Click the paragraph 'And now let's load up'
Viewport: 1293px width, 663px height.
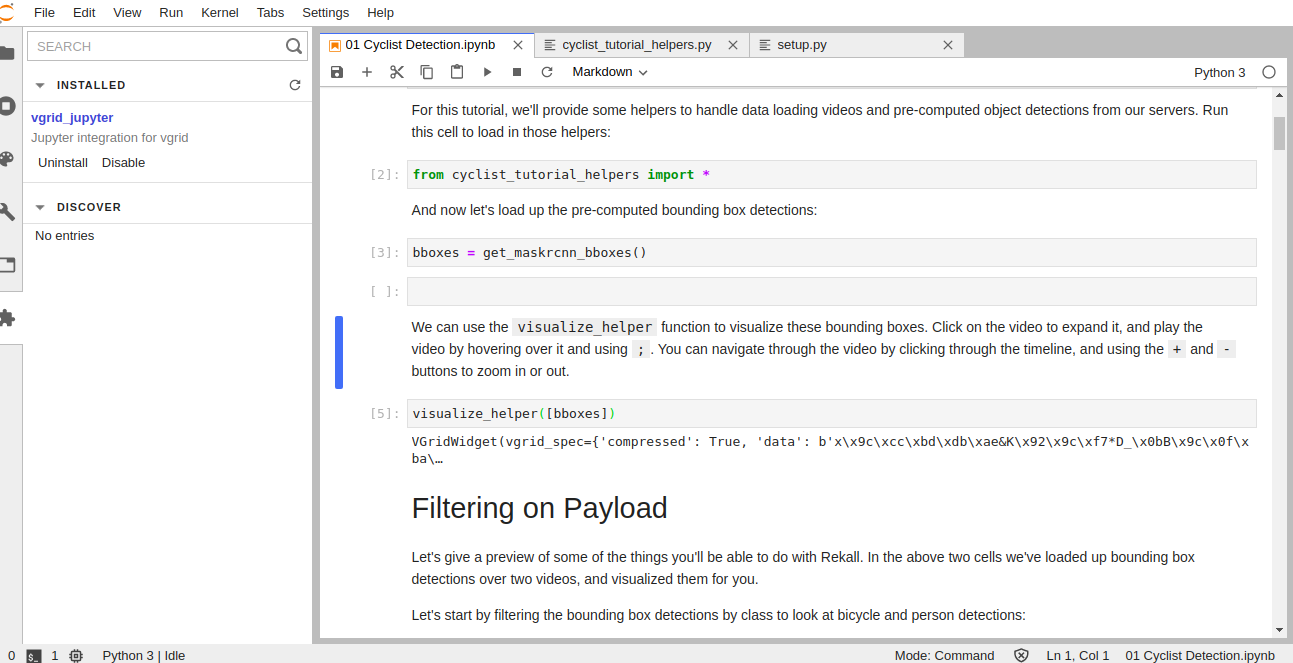coord(614,211)
